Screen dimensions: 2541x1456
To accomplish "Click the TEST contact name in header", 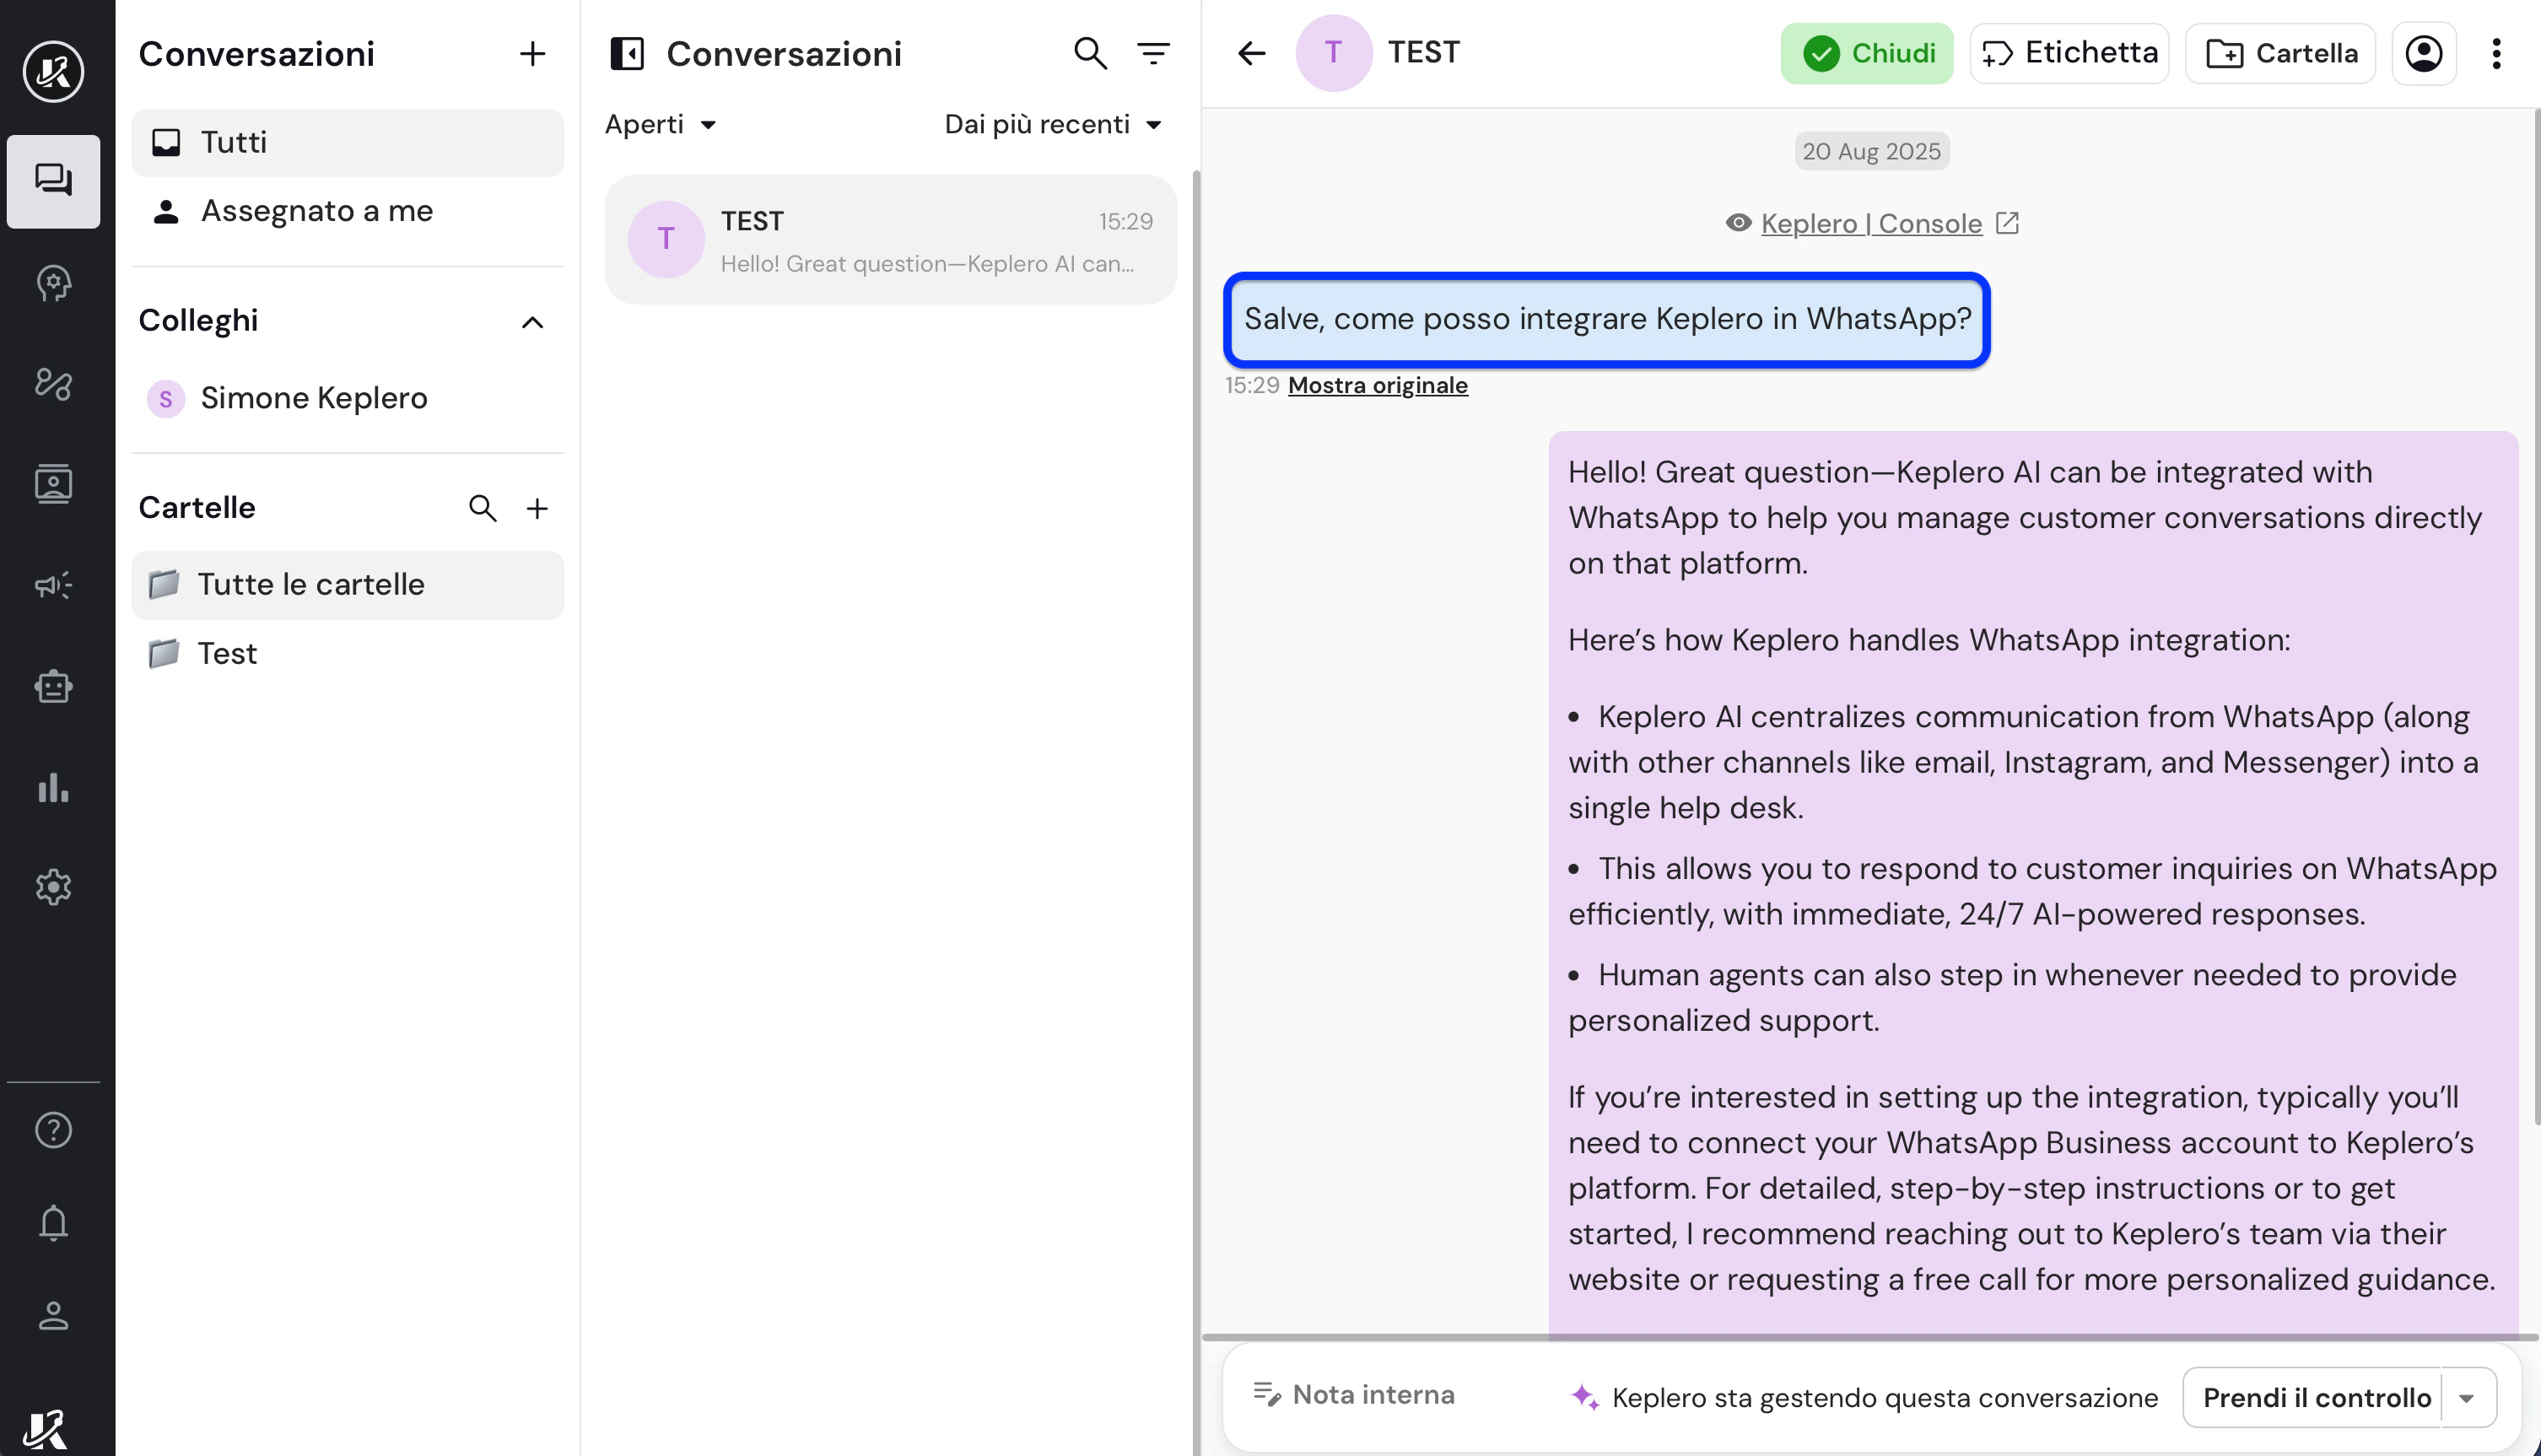I will [1423, 53].
